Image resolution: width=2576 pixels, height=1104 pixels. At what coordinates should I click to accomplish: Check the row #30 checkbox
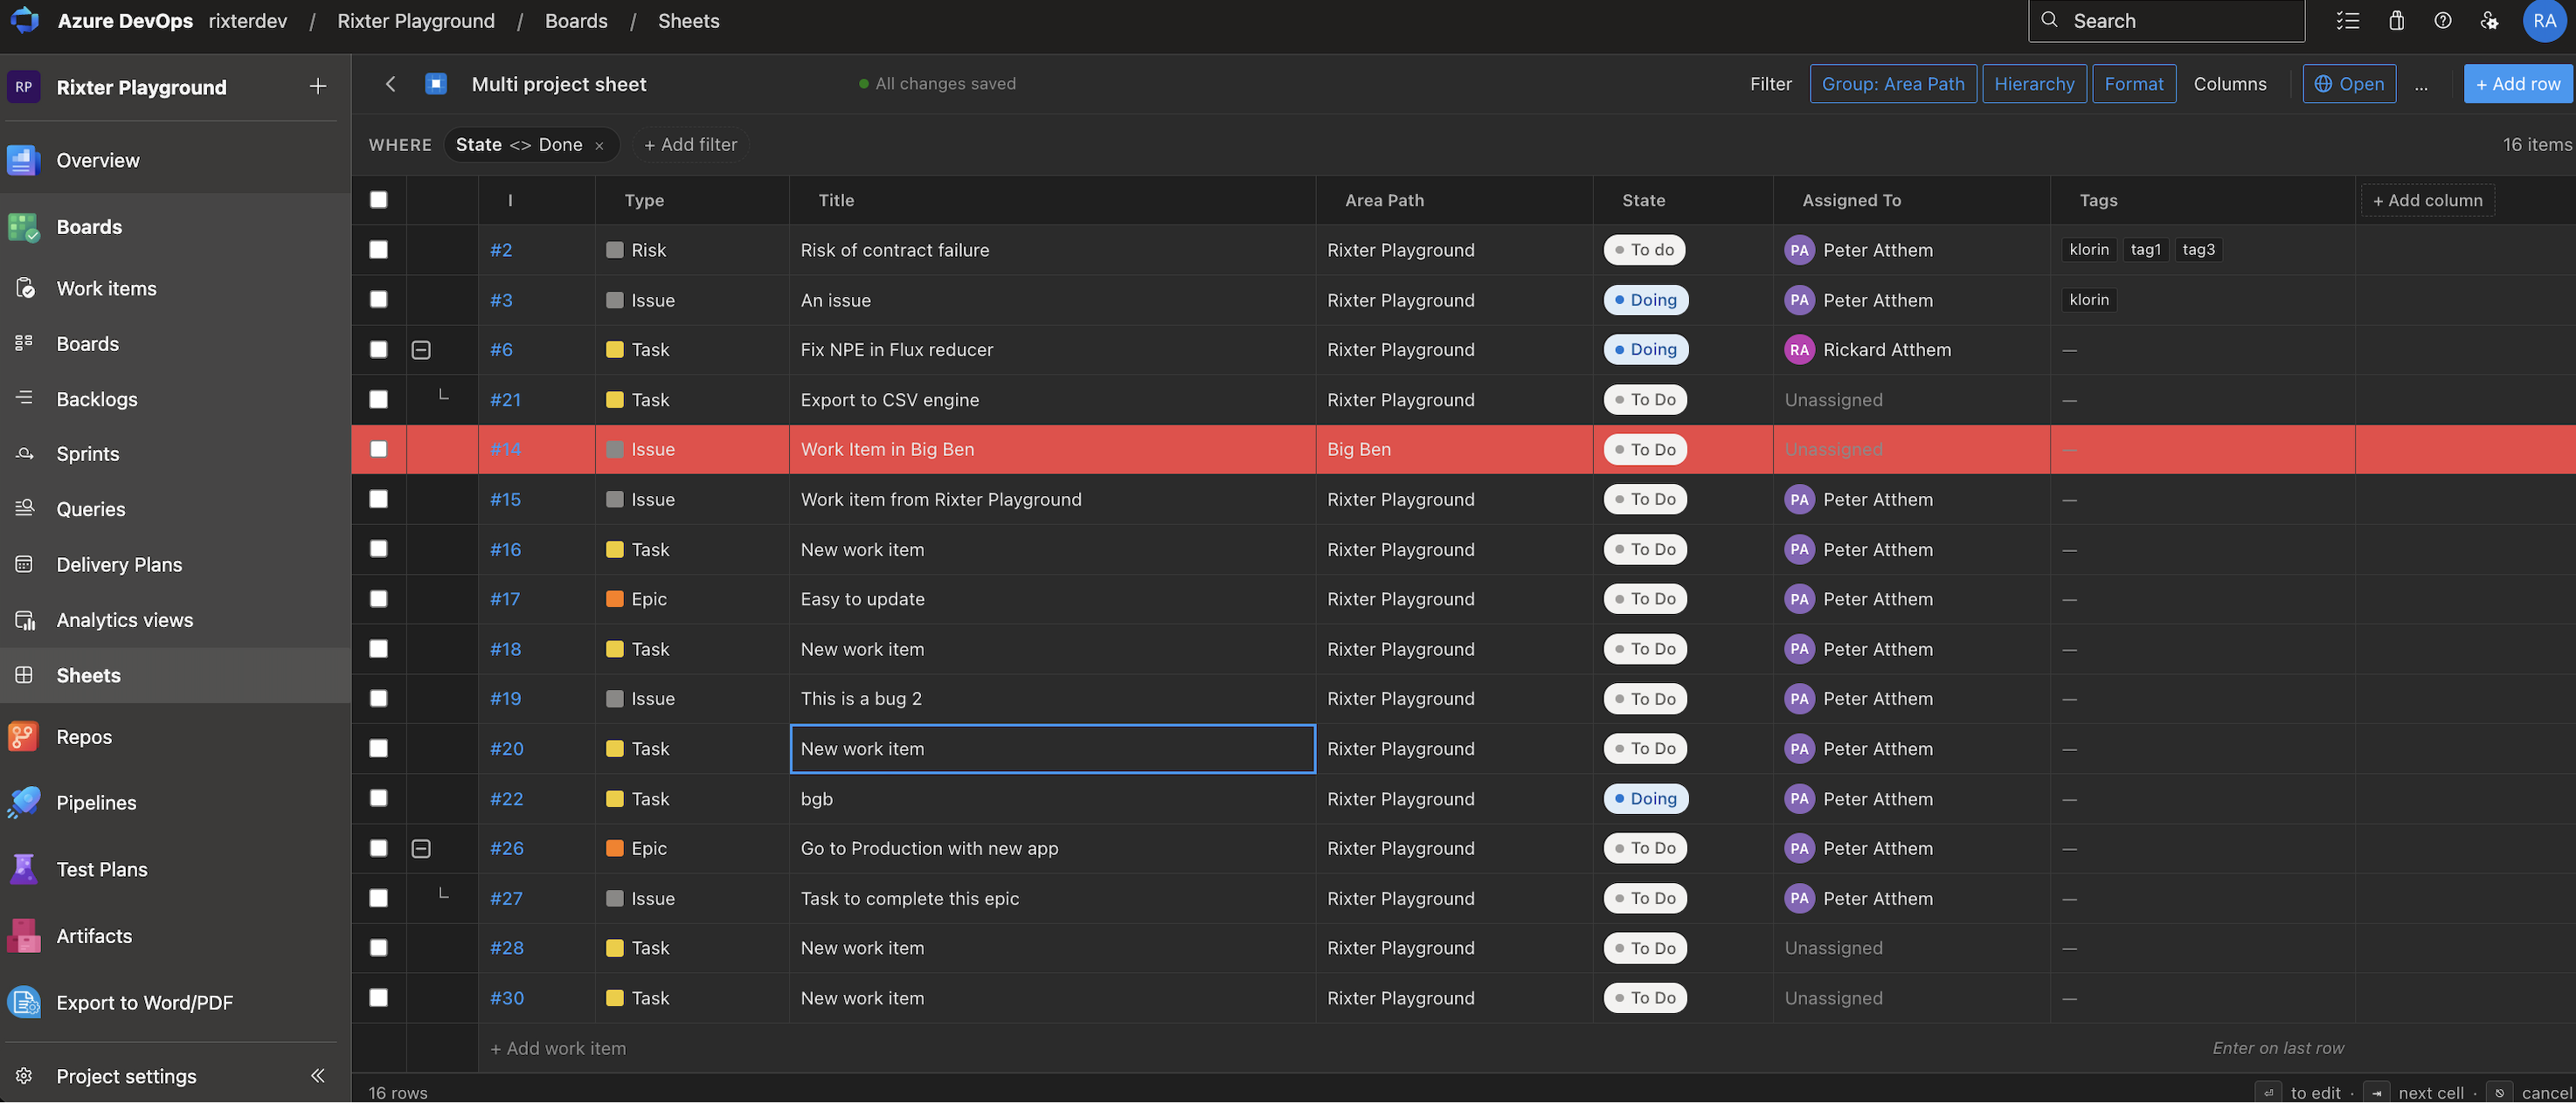[379, 998]
